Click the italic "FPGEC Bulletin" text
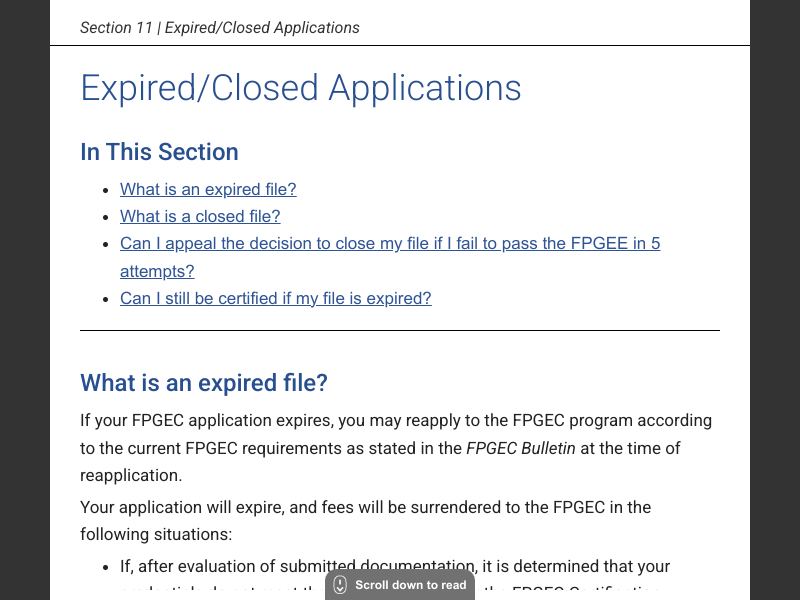 click(520, 448)
